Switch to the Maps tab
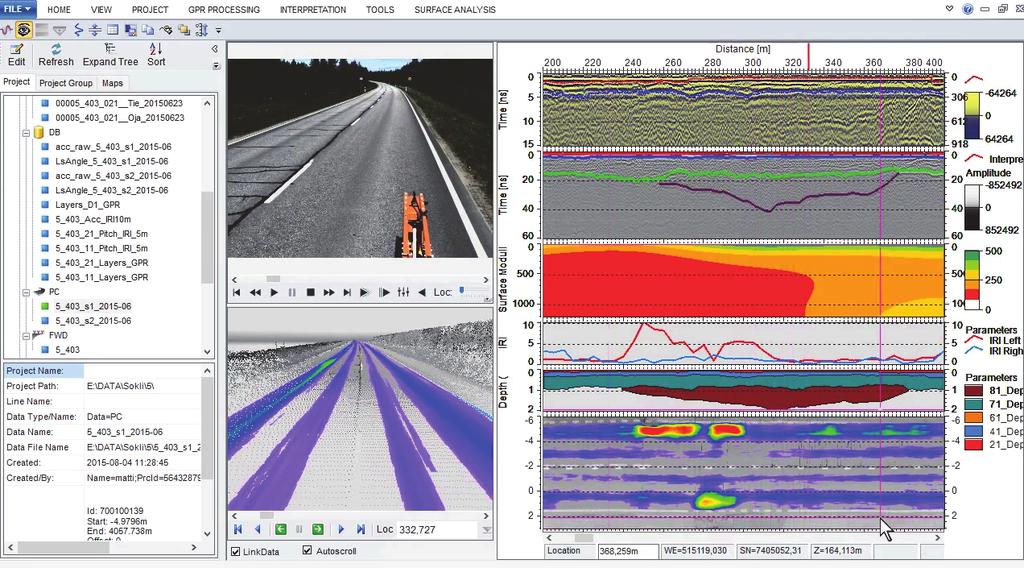 tap(112, 83)
